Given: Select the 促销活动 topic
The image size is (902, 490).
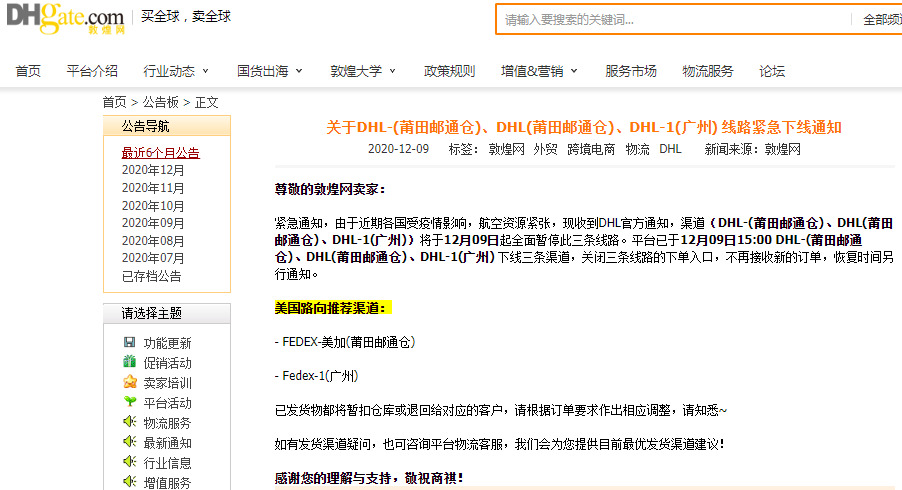Looking at the screenshot, I should click(167, 363).
